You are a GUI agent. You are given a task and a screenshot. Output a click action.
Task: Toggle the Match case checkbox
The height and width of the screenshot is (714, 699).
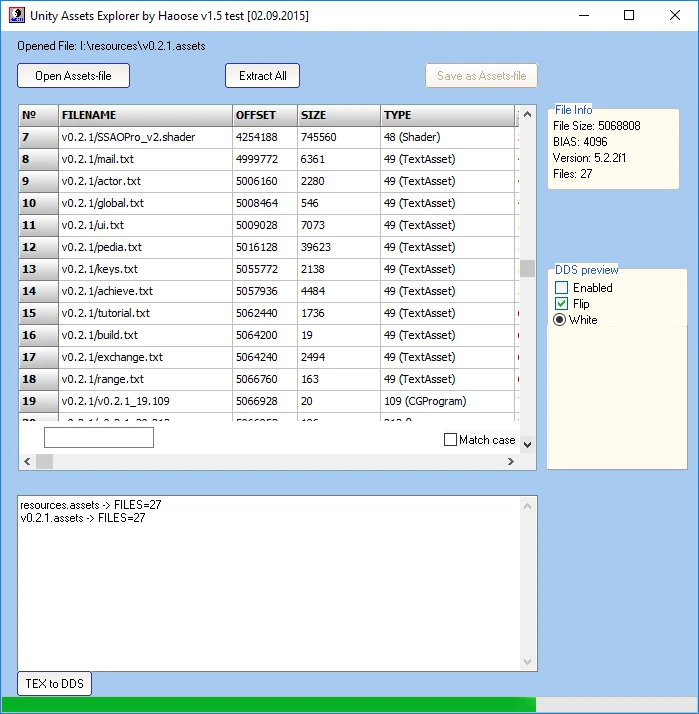click(x=450, y=440)
